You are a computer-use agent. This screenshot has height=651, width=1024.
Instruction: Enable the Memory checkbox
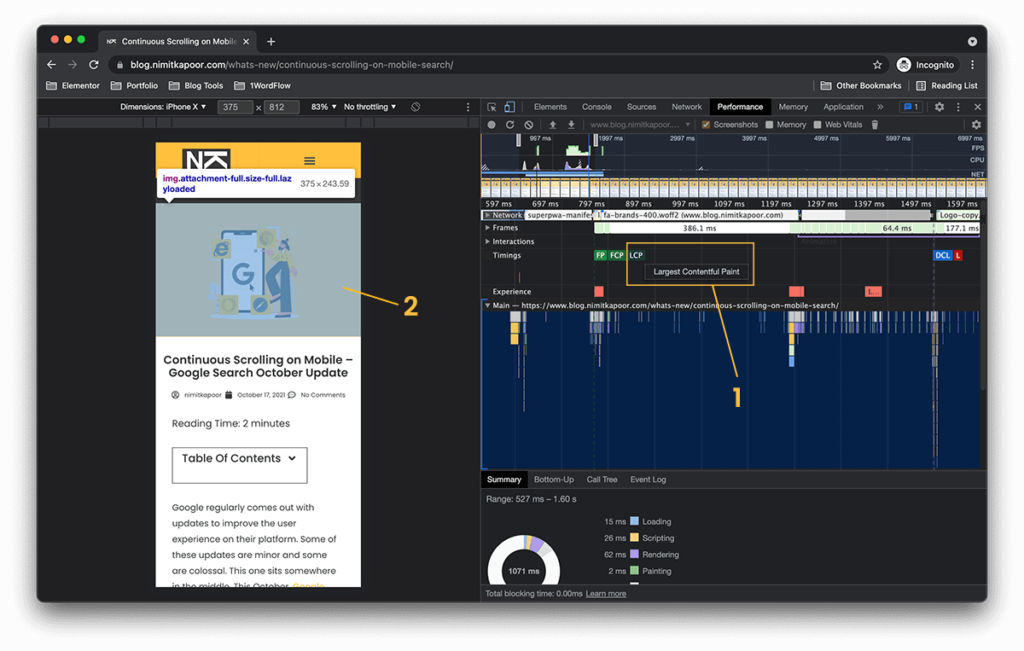click(x=769, y=125)
